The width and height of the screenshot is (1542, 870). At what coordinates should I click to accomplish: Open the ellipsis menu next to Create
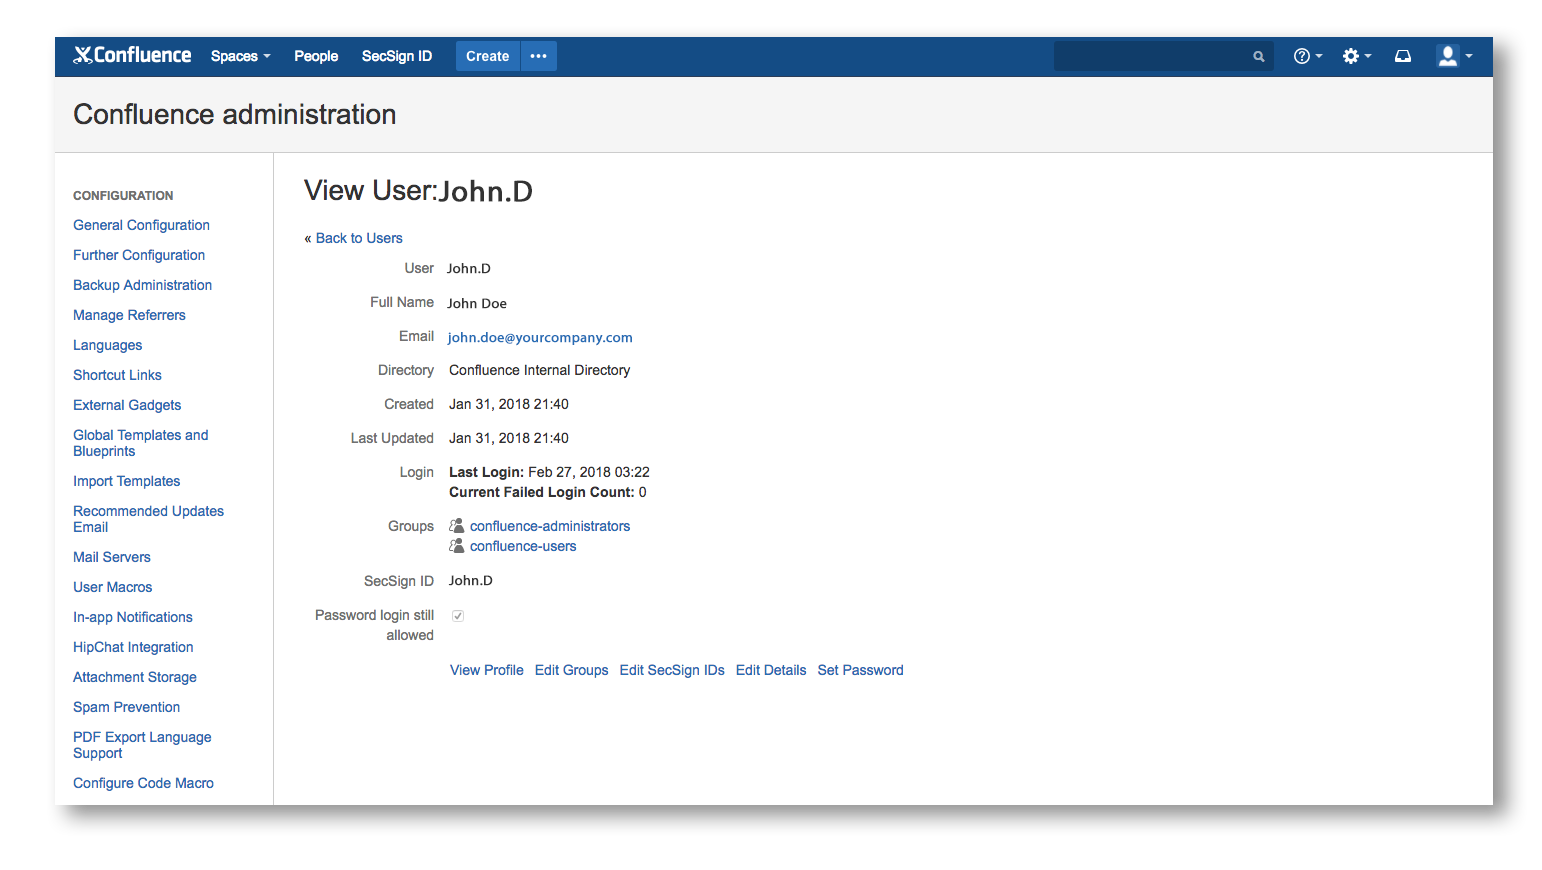538,56
